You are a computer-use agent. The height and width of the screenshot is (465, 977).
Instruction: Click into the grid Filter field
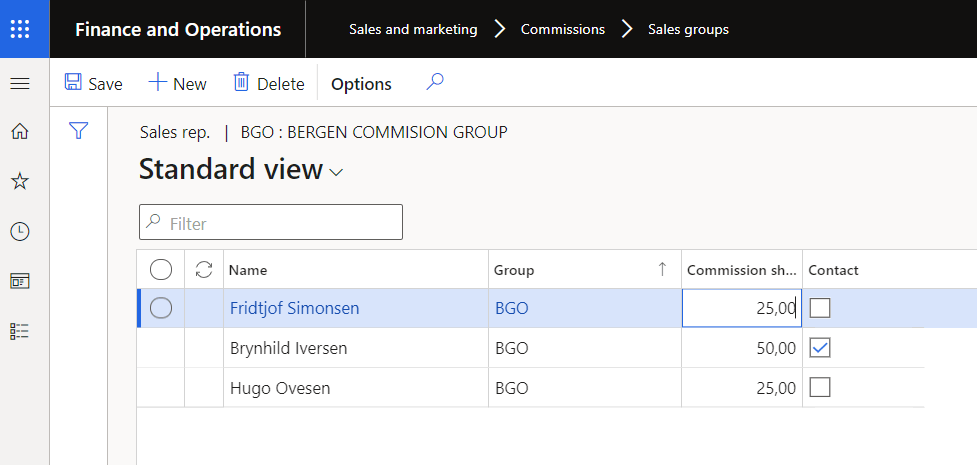tap(280, 223)
